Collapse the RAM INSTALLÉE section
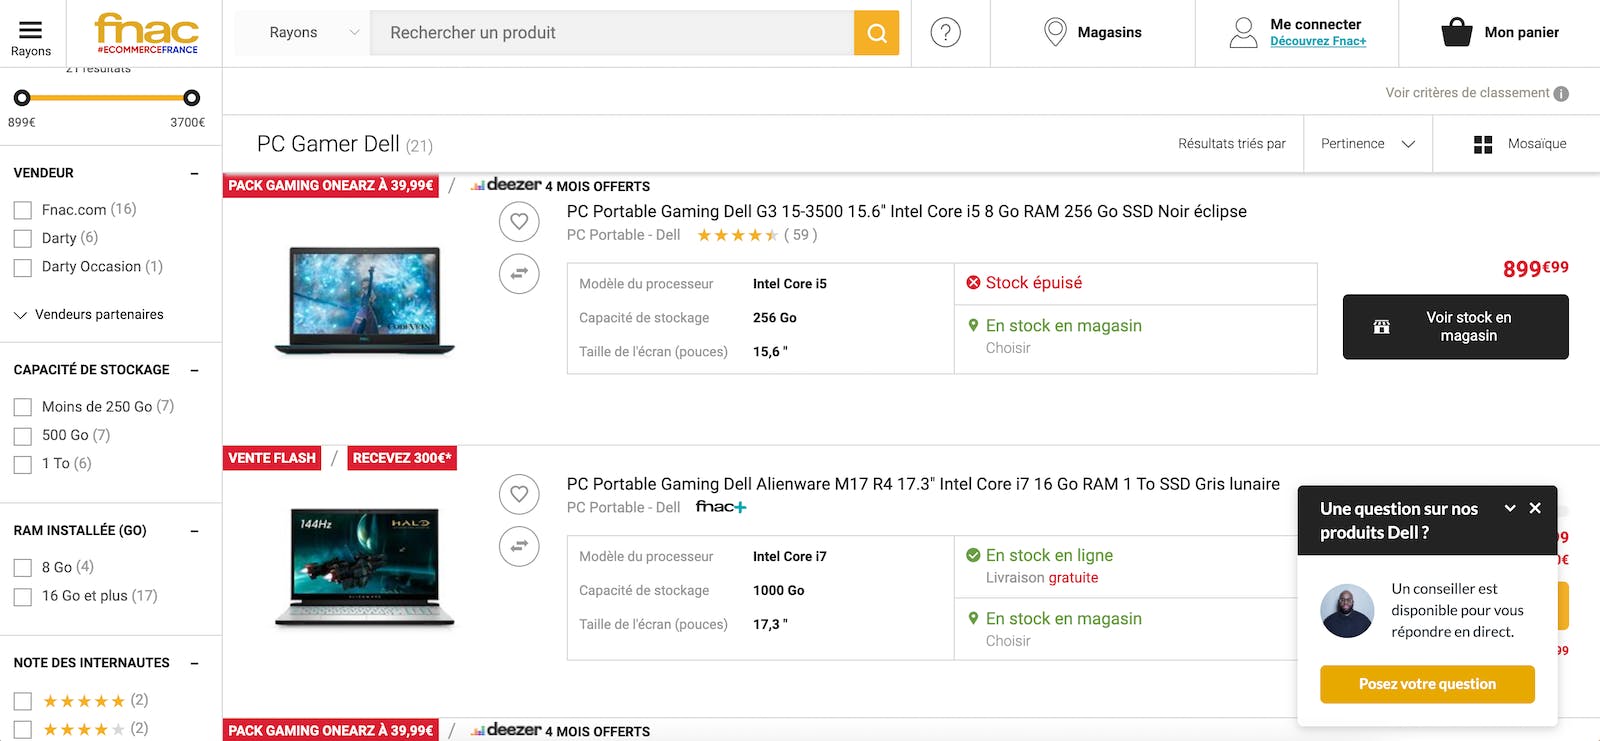 [x=194, y=531]
